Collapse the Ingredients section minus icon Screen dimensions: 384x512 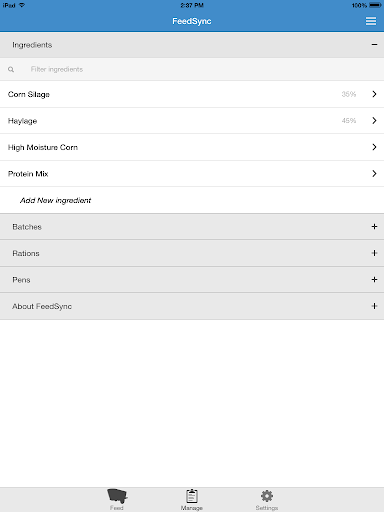[x=374, y=45]
